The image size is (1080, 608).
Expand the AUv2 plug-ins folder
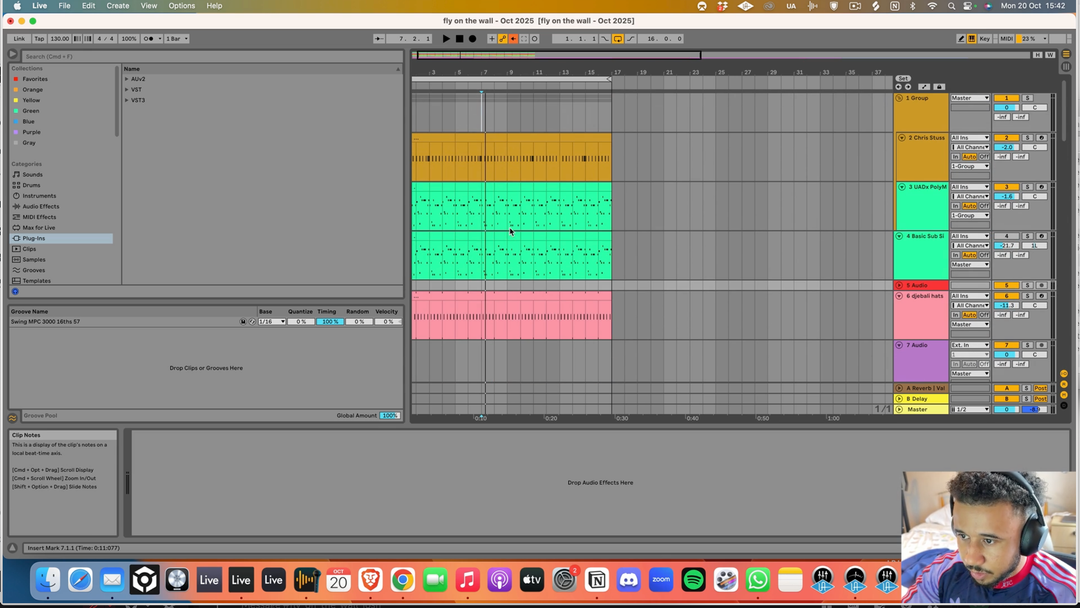click(x=127, y=79)
